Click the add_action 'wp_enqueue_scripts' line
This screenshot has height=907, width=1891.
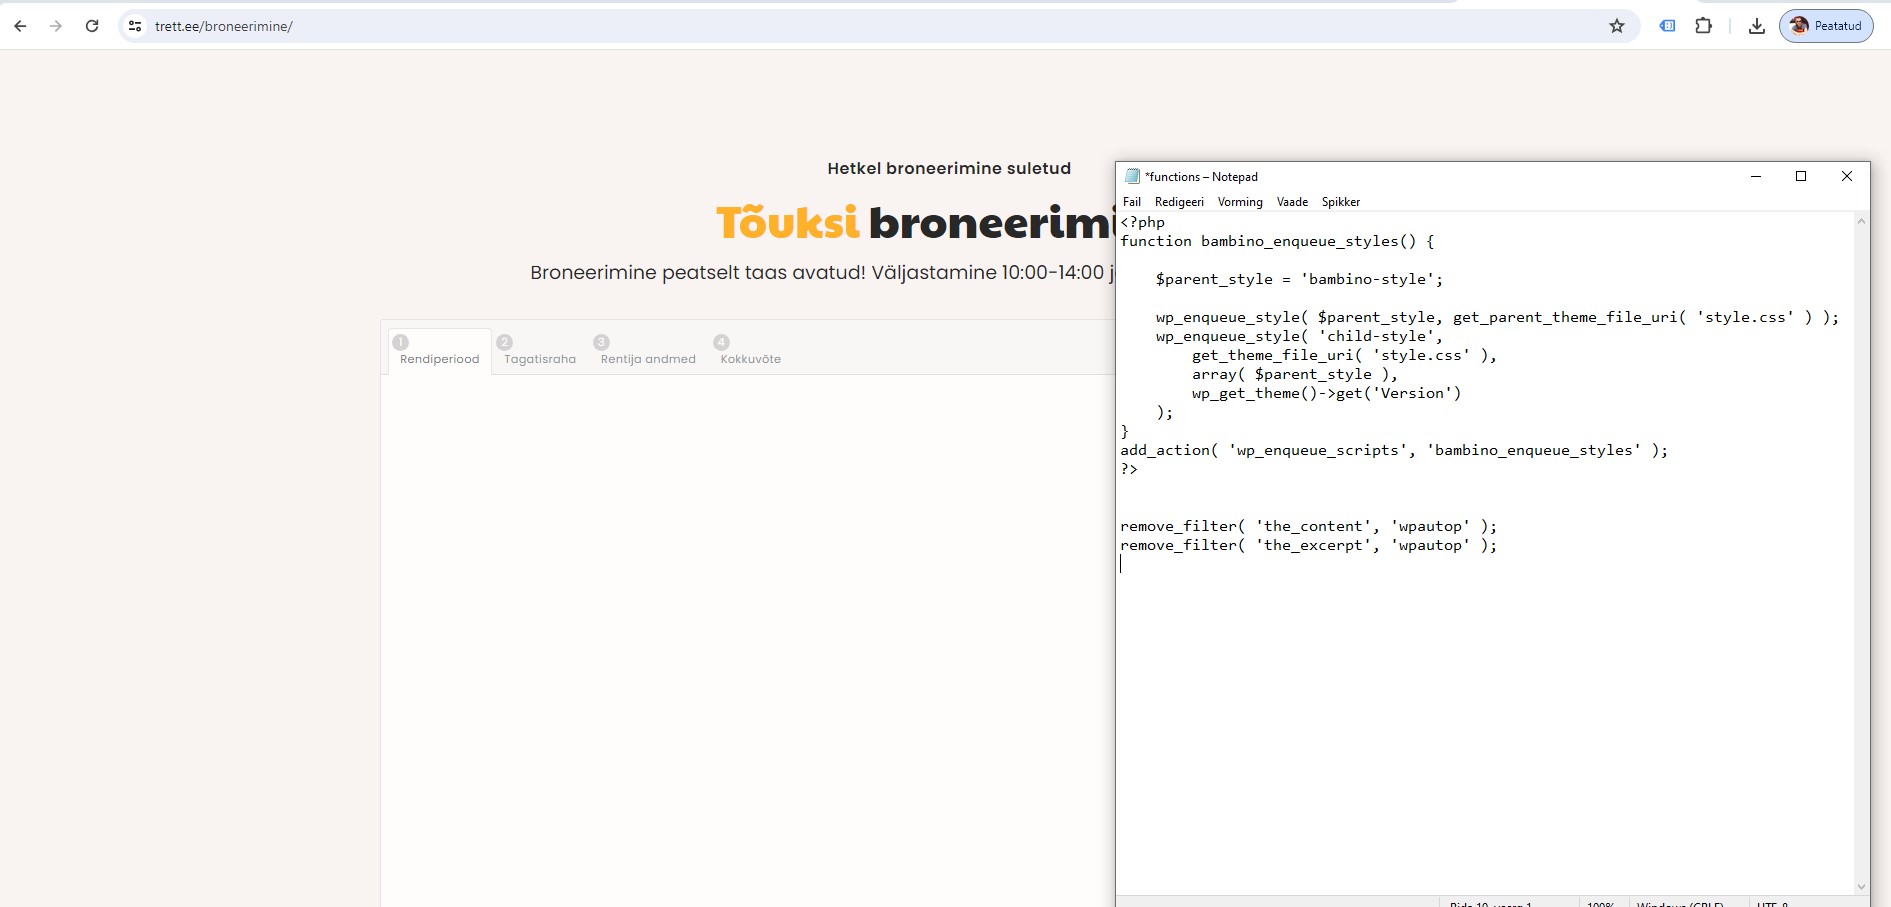(x=1394, y=450)
